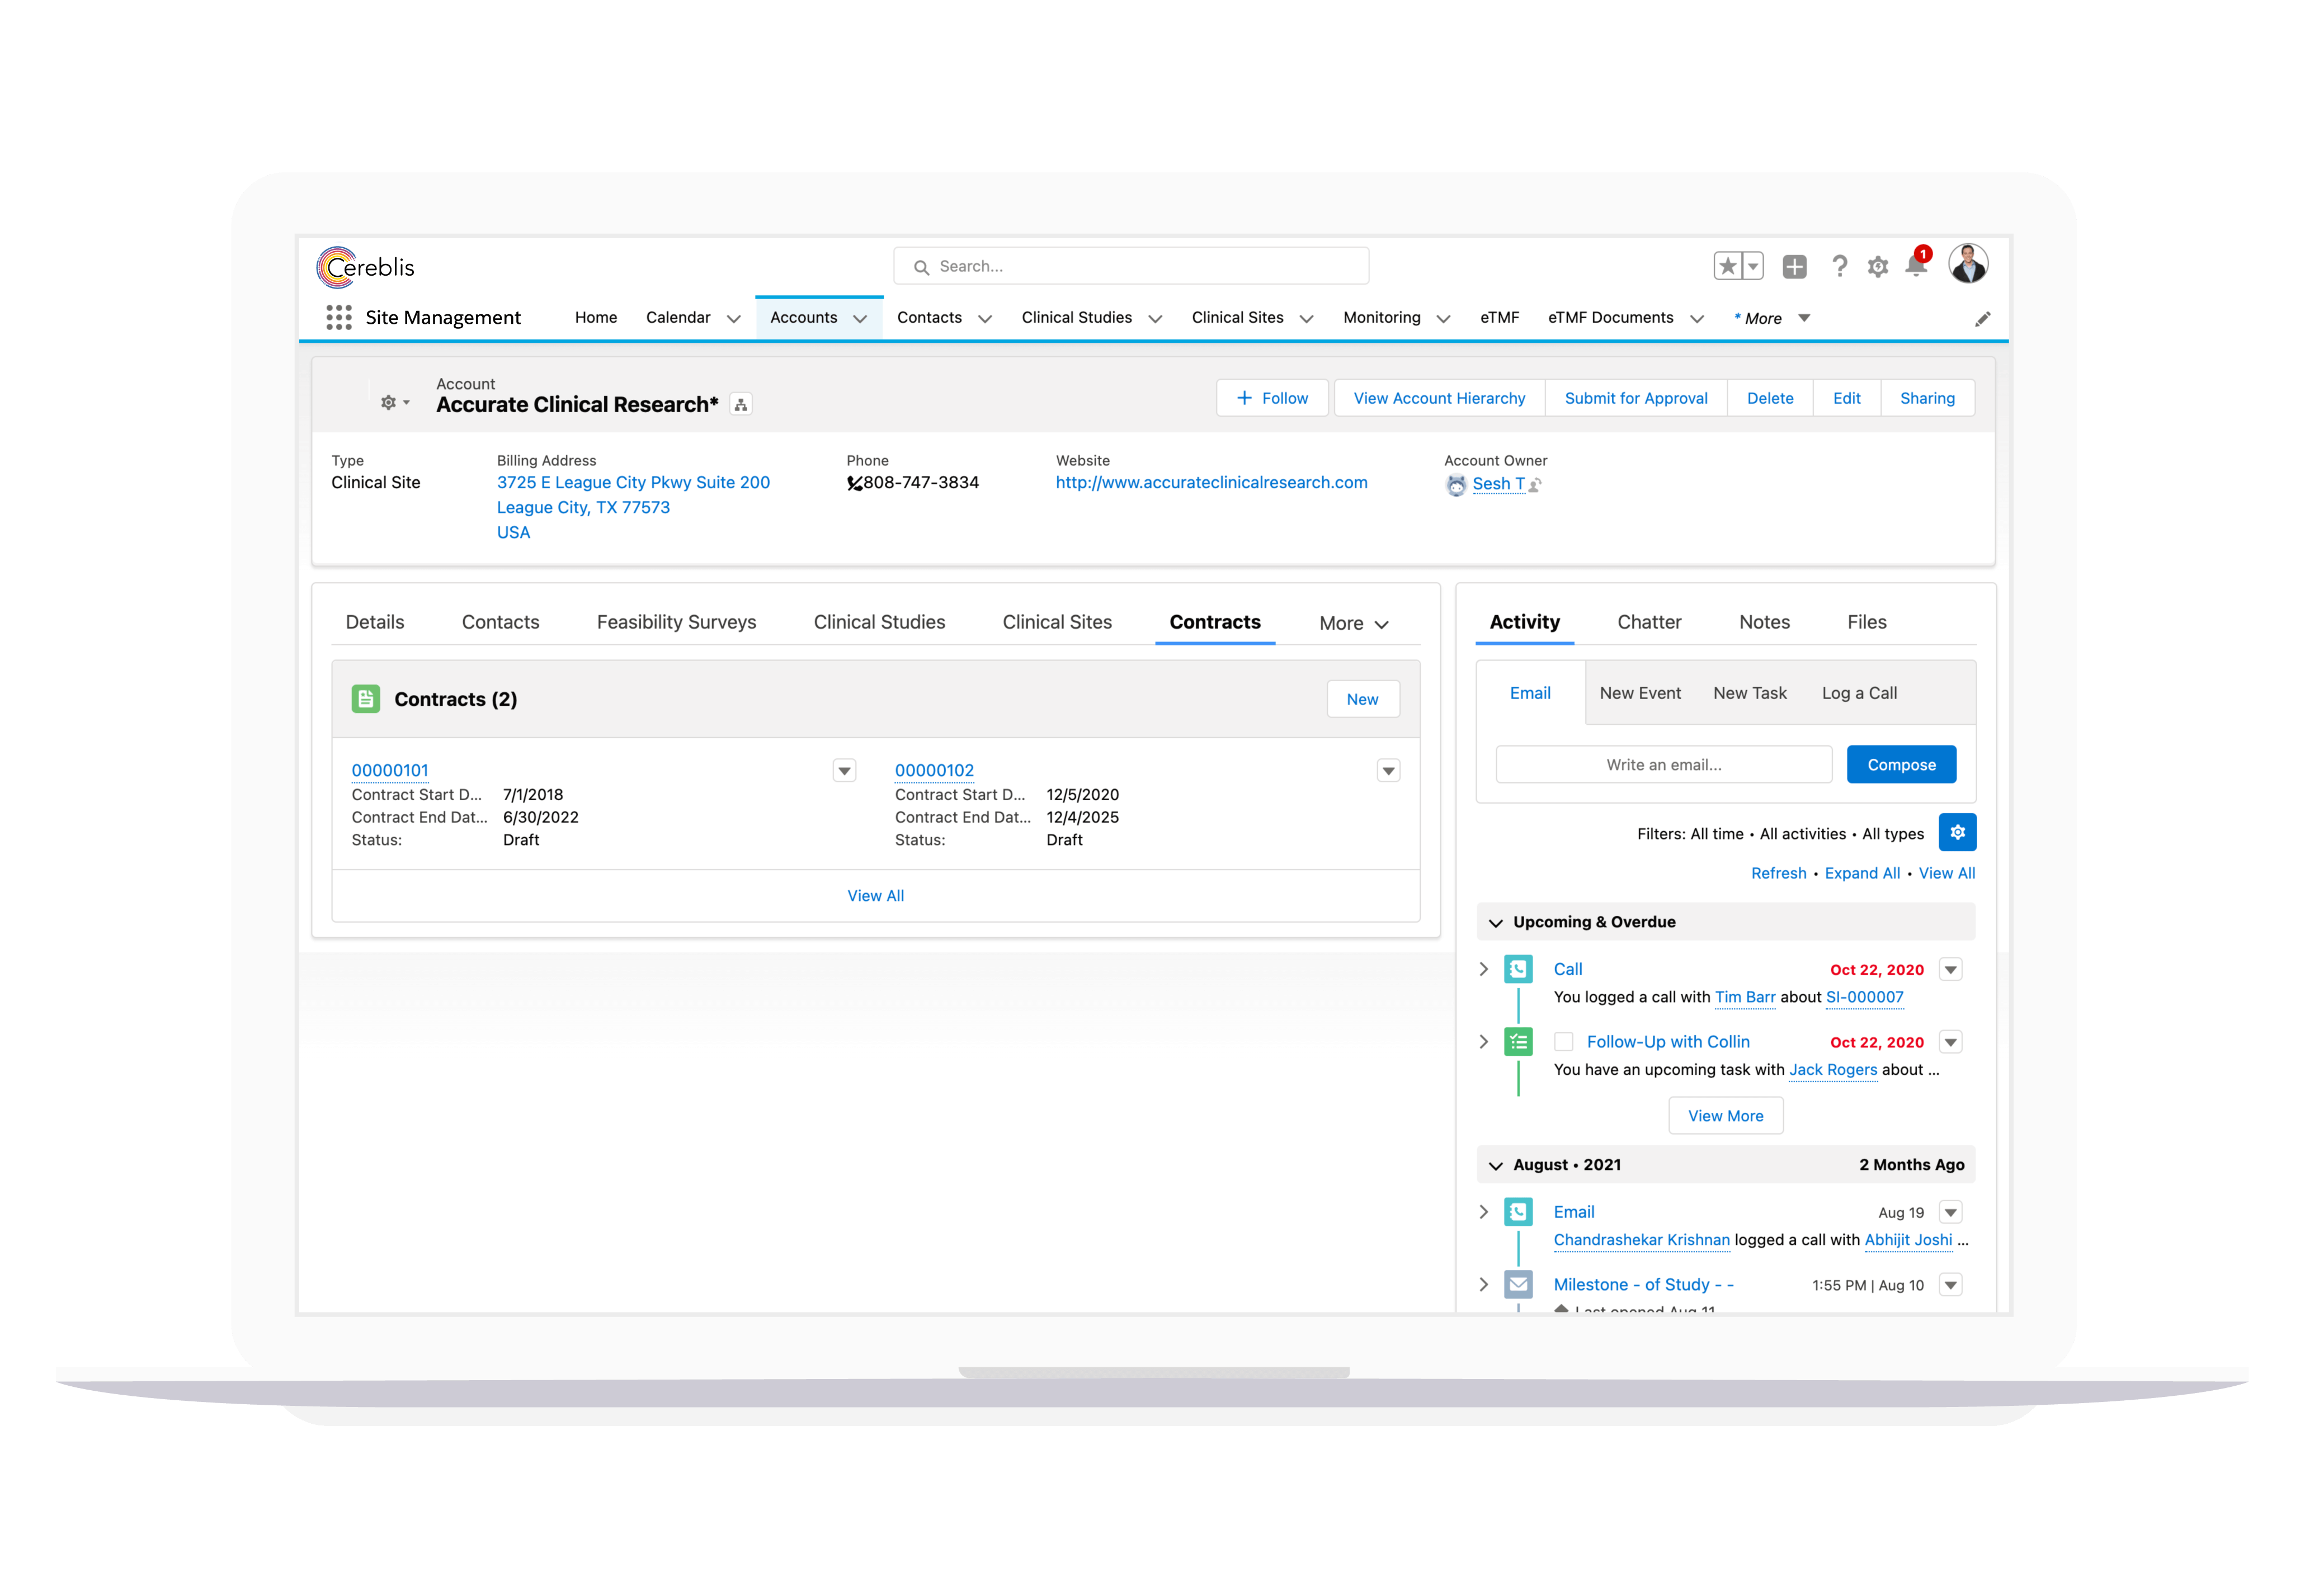2305x1596 pixels.
Task: Click the phone dial icon
Action: click(854, 484)
